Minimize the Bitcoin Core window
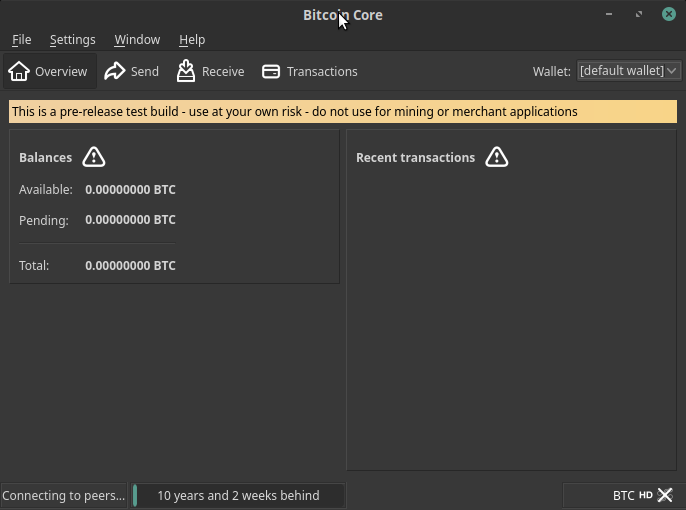Viewport: 686px width, 510px height. [x=609, y=14]
